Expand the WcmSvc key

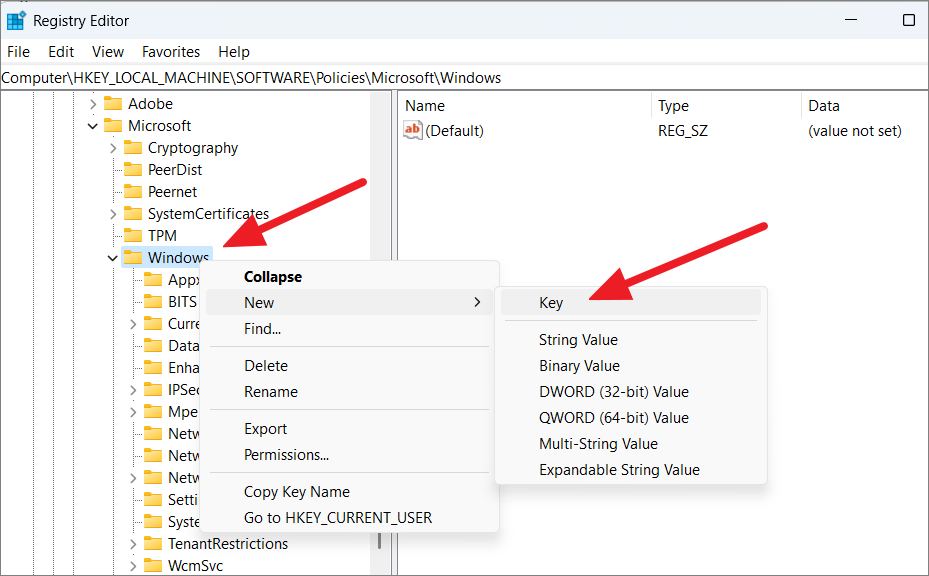point(133,566)
